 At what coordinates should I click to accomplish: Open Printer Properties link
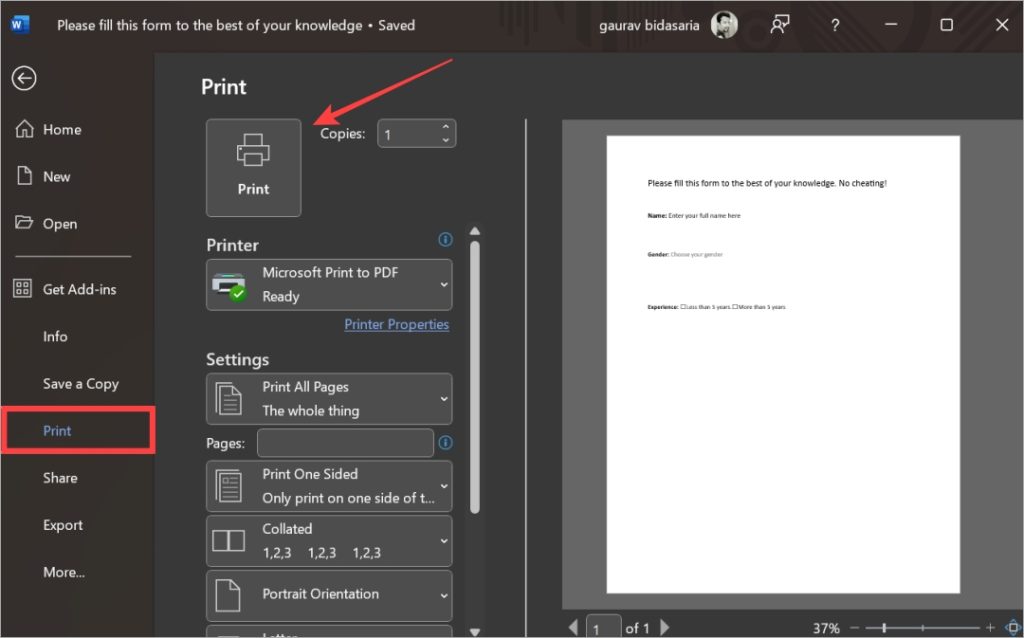point(396,325)
